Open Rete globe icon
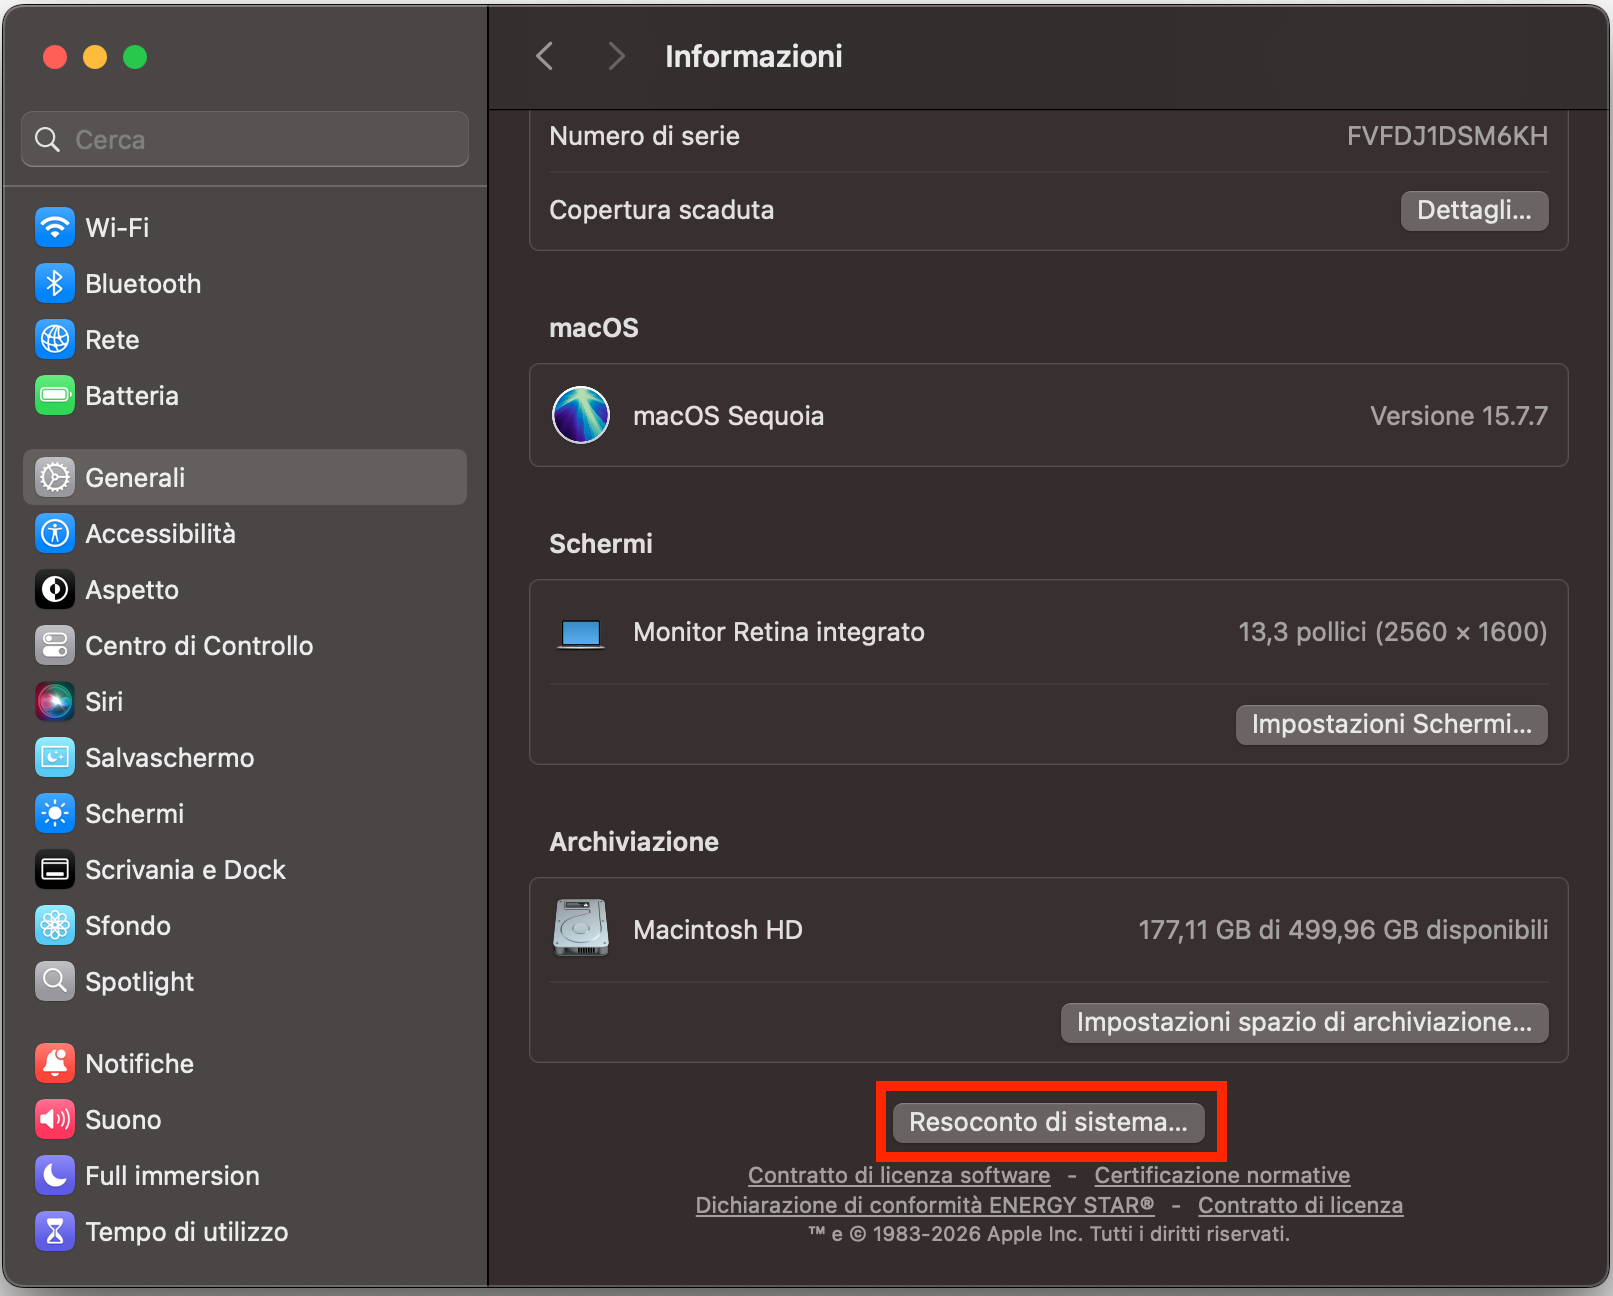 pos(55,339)
